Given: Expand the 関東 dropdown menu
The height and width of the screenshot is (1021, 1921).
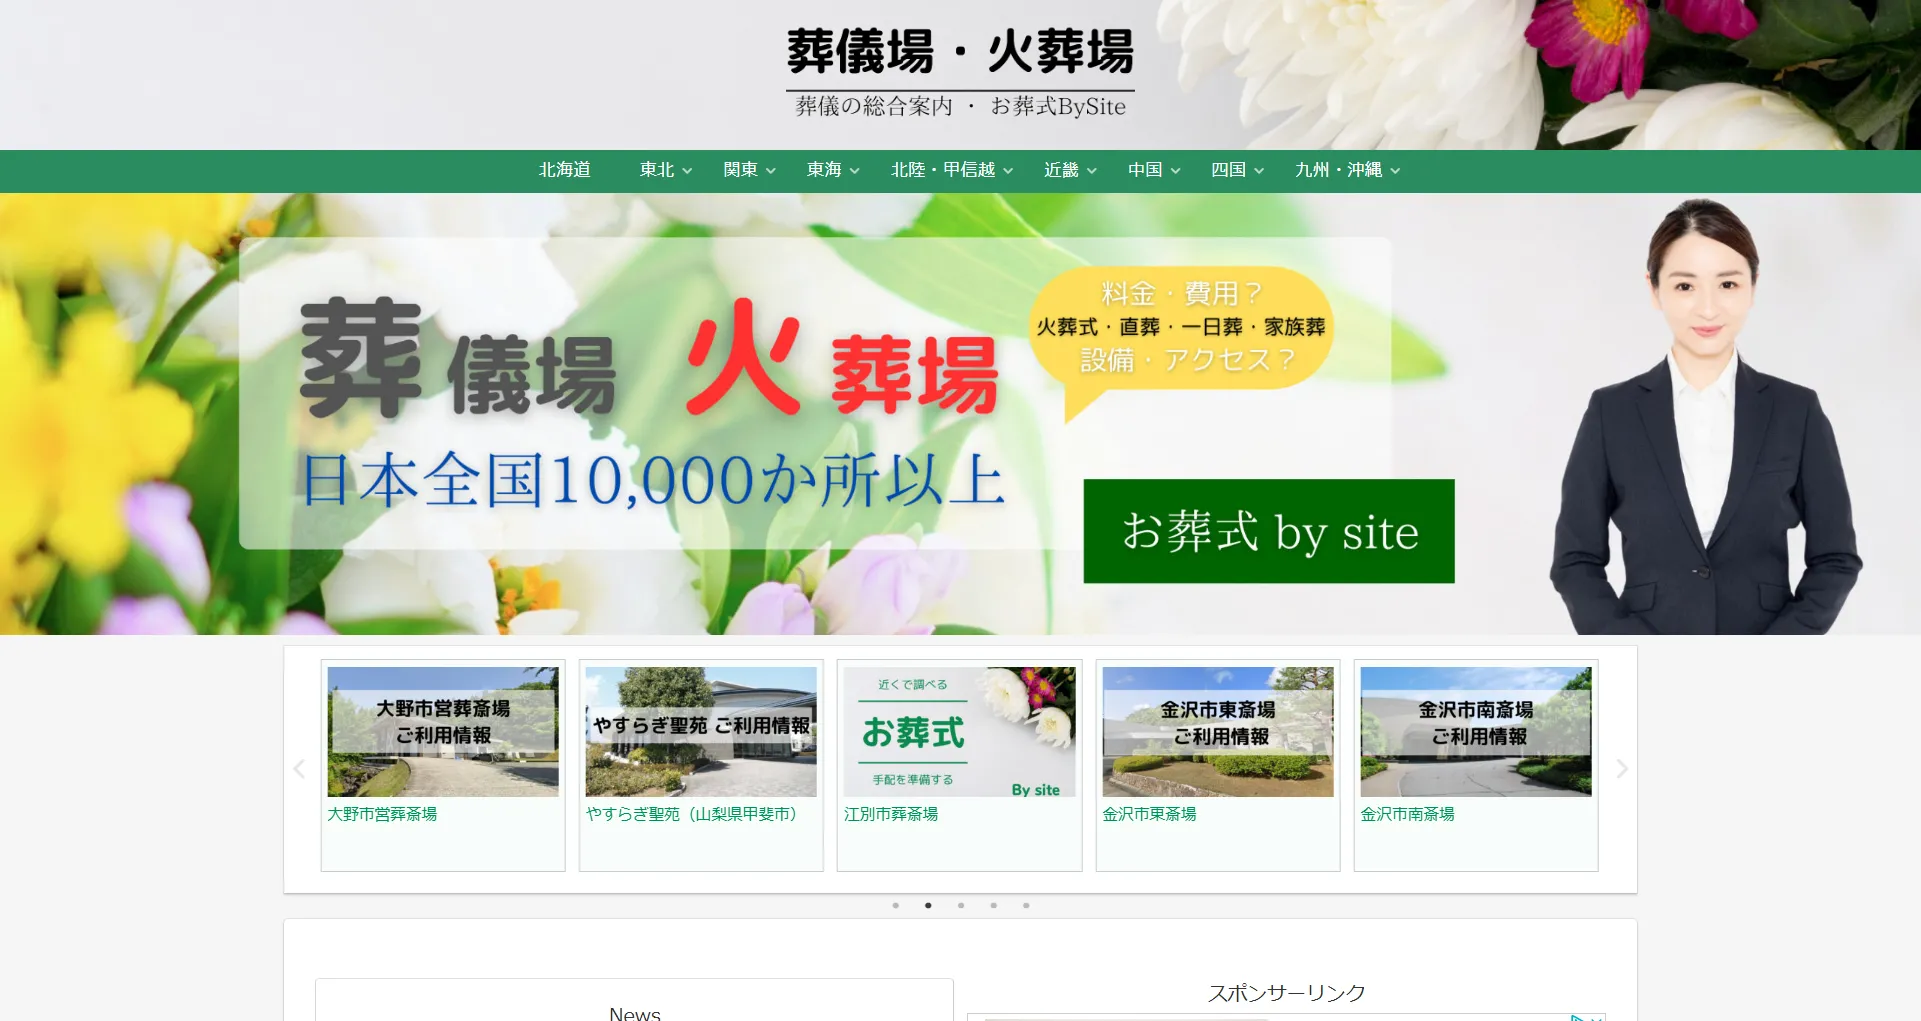Looking at the screenshot, I should click(750, 171).
